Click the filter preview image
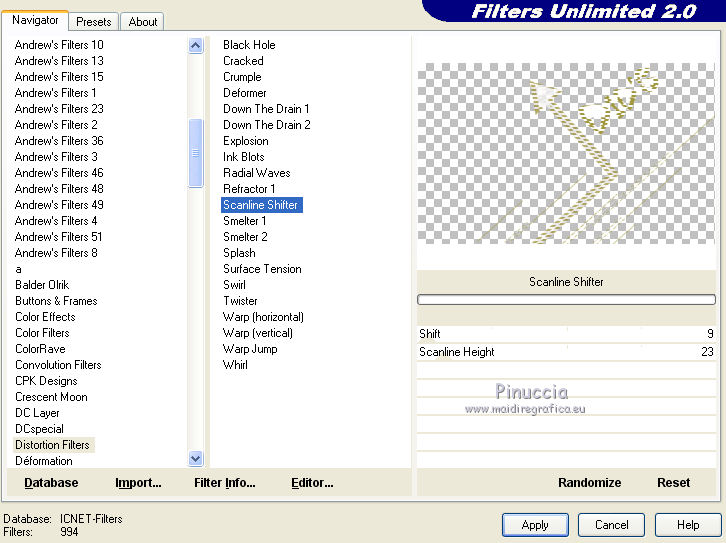The height and width of the screenshot is (543, 726). pos(566,153)
